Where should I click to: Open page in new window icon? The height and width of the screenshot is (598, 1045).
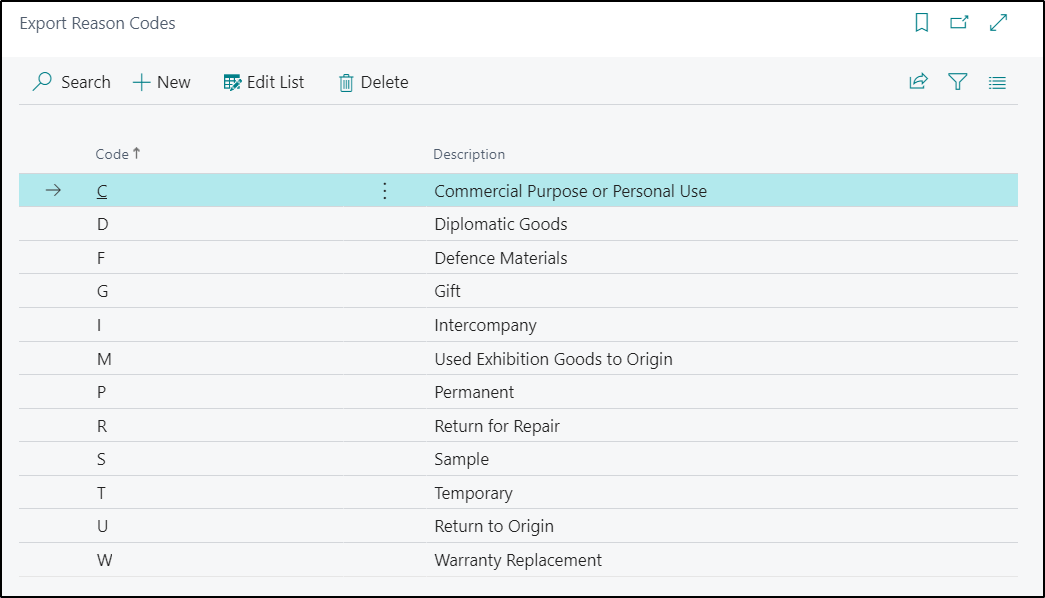coord(959,23)
